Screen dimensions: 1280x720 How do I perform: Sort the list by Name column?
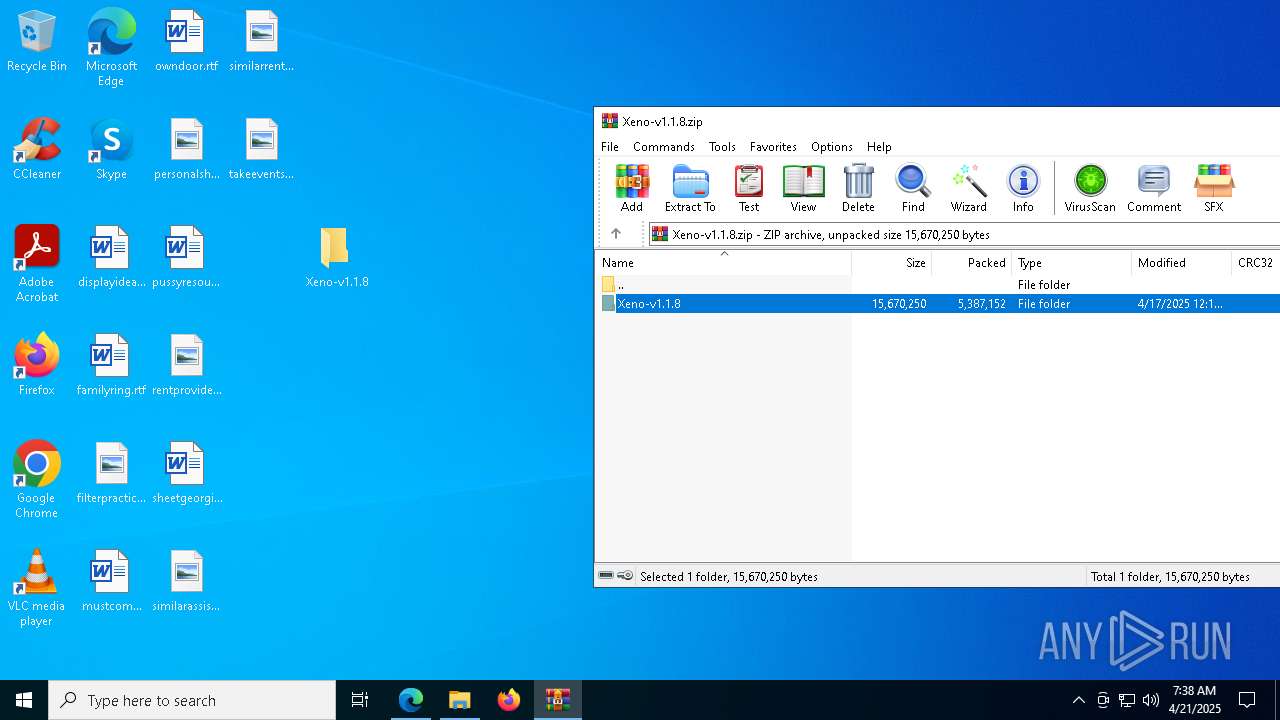click(723, 263)
